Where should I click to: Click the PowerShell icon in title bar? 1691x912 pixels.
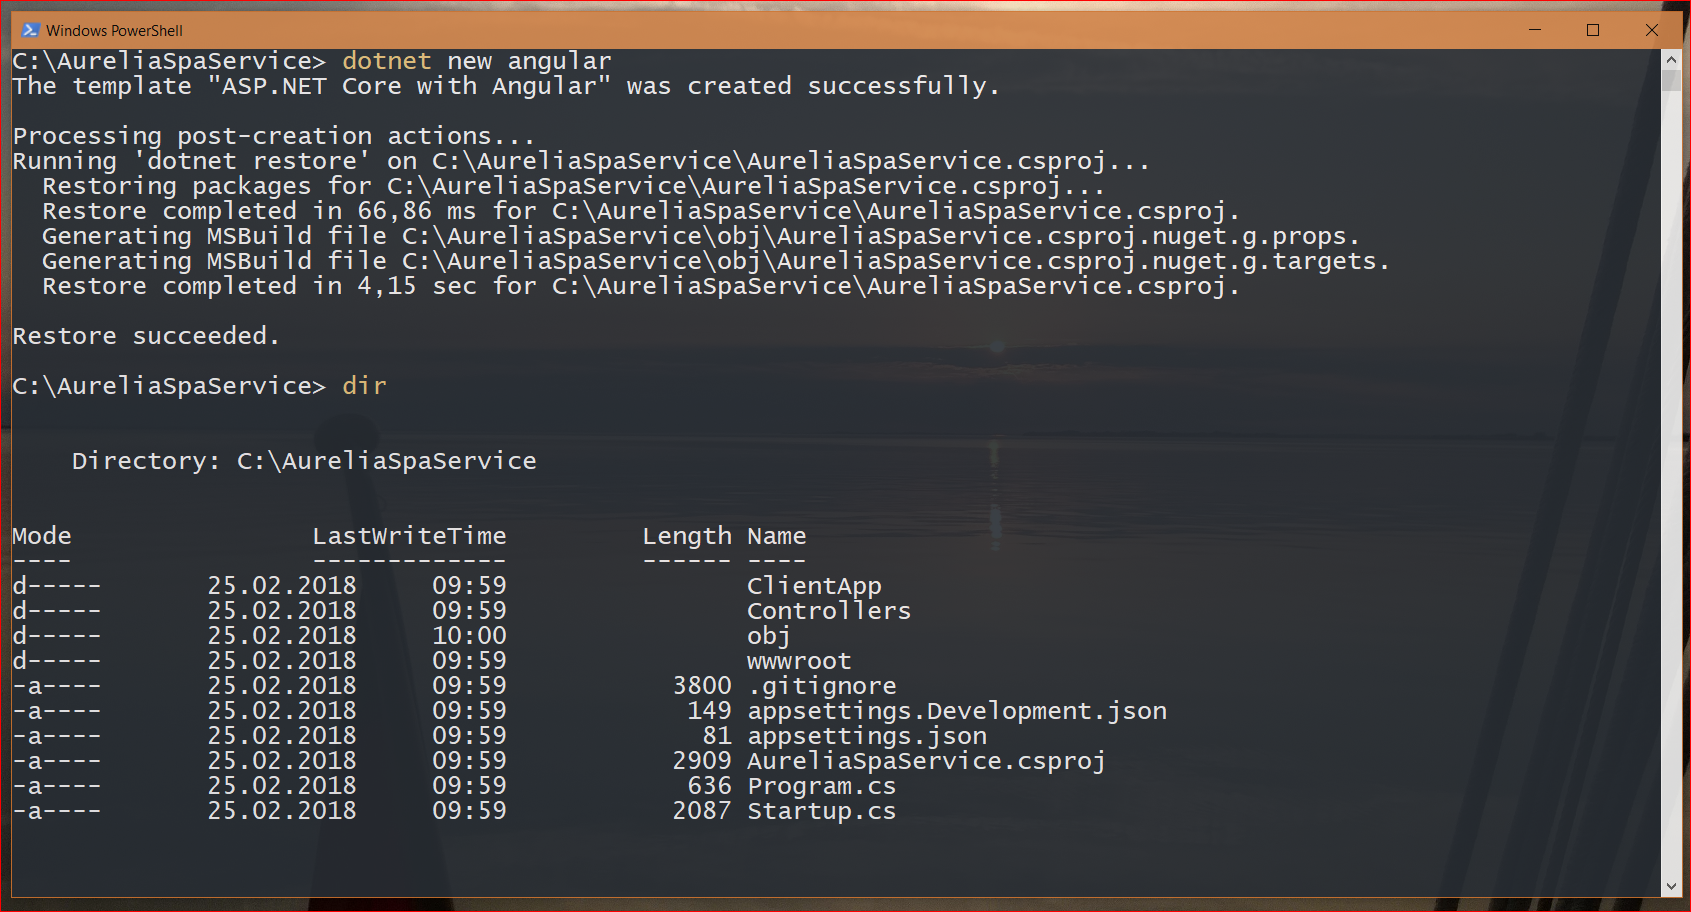point(30,30)
